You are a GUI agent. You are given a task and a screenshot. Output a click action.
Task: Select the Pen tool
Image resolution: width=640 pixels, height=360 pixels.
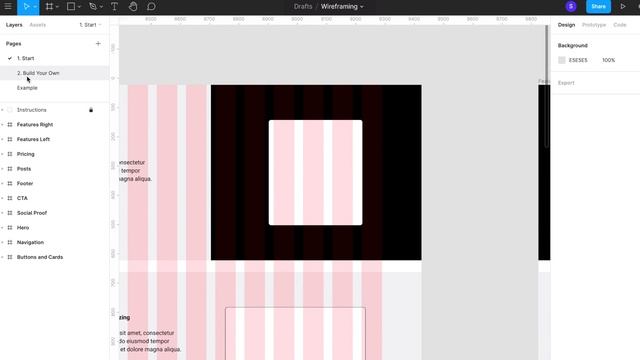93,7
